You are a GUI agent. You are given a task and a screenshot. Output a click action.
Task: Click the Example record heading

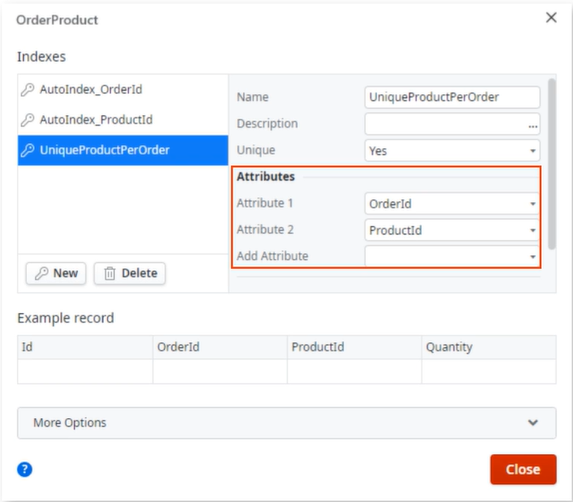tap(66, 318)
